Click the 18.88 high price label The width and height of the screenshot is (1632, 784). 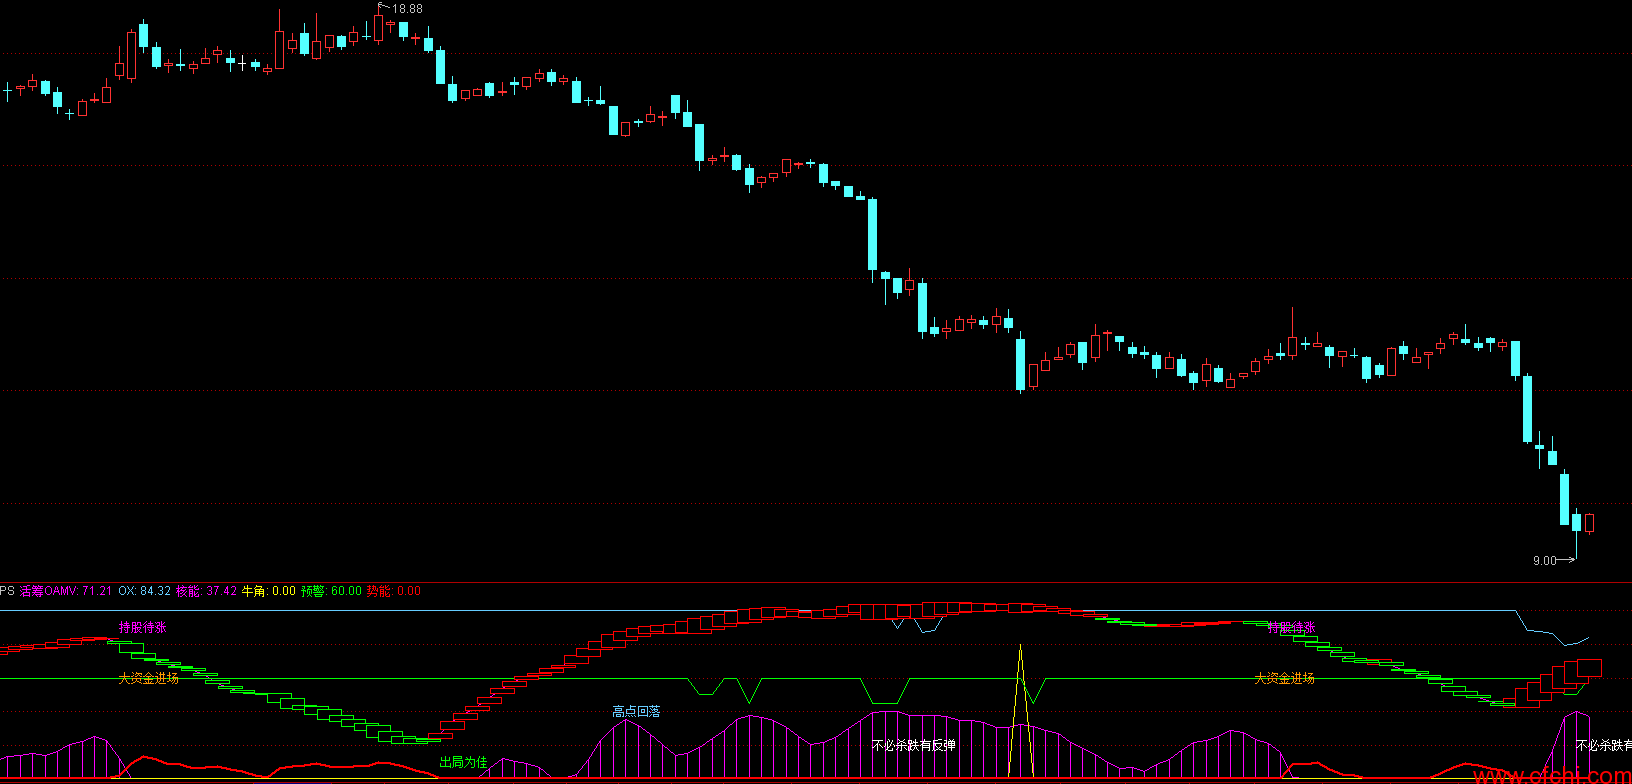(x=407, y=9)
